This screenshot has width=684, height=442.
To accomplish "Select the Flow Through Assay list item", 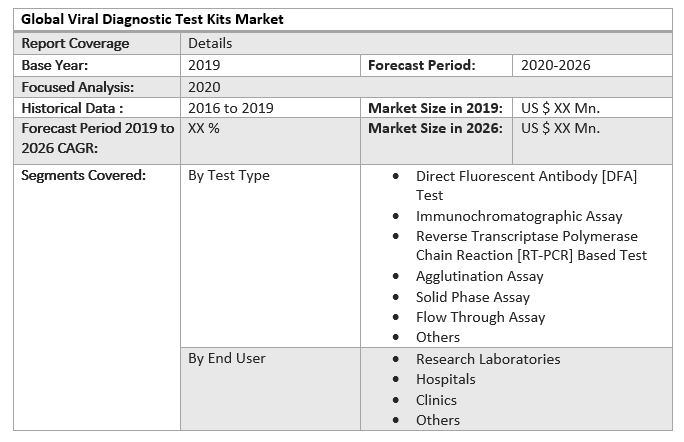I will point(481,317).
